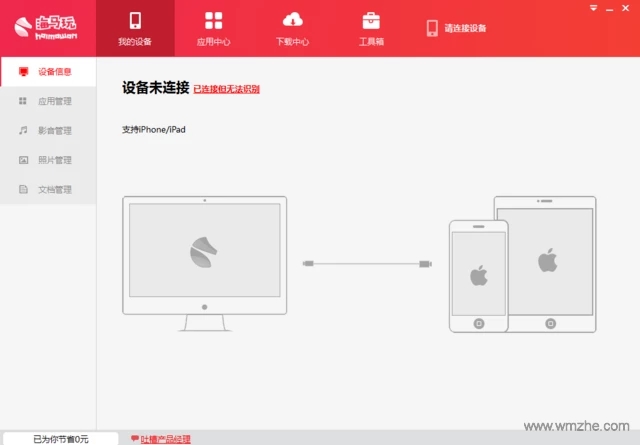
Task: Switch to 下载中心 tab label
Action: coord(292,42)
